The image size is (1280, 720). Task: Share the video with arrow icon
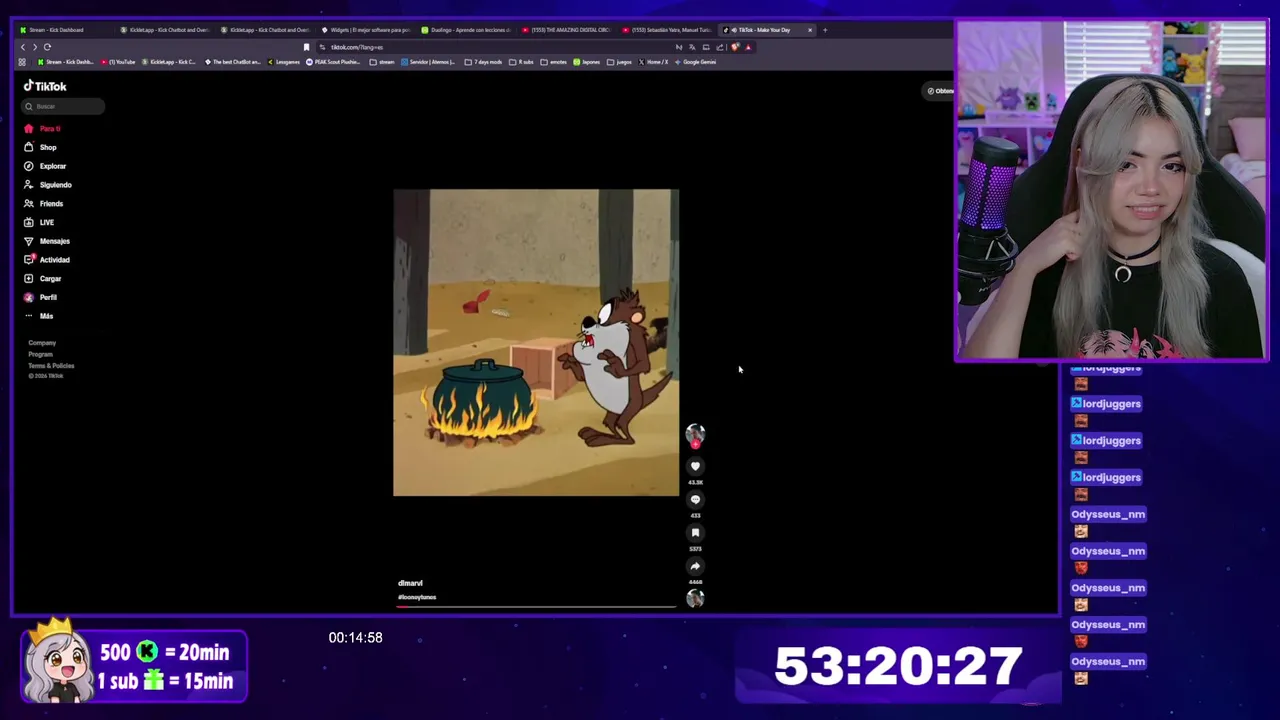(x=695, y=566)
